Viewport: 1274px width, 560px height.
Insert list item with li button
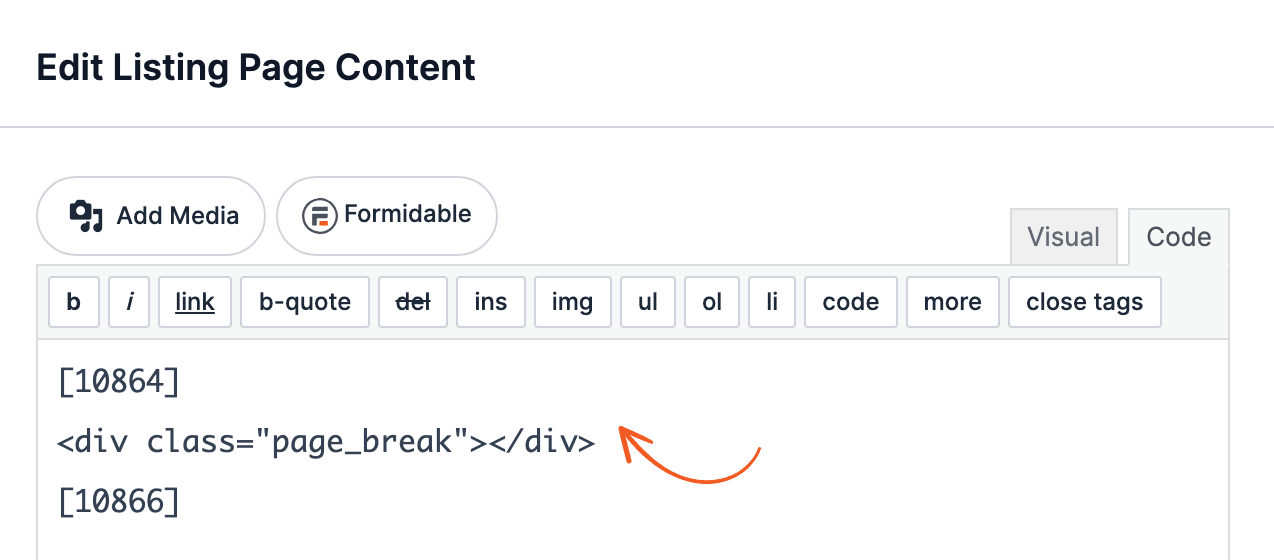coord(772,302)
